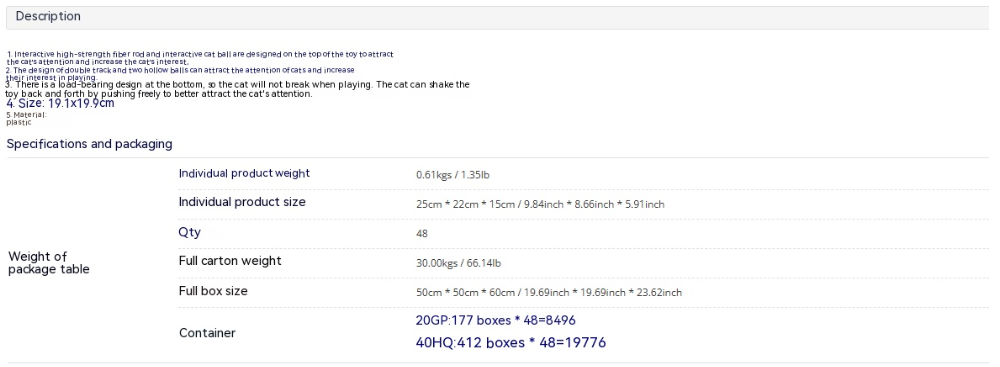Click the Individual product weight label

pos(244,173)
